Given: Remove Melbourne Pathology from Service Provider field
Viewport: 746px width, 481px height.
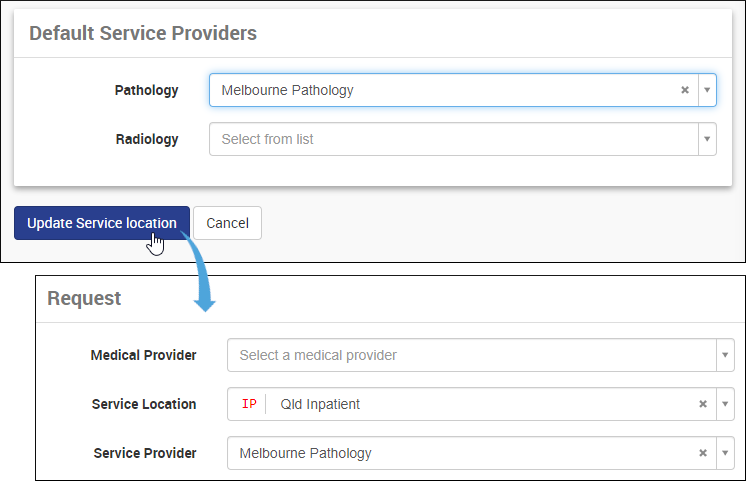Looking at the screenshot, I should 703,453.
